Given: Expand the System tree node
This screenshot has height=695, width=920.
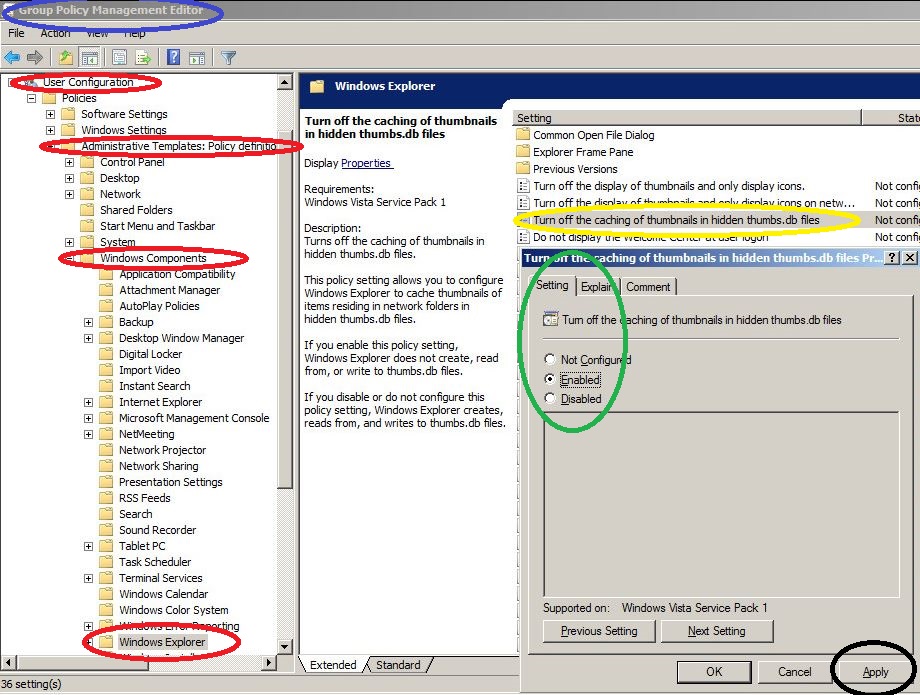Looking at the screenshot, I should pyautogui.click(x=69, y=242).
